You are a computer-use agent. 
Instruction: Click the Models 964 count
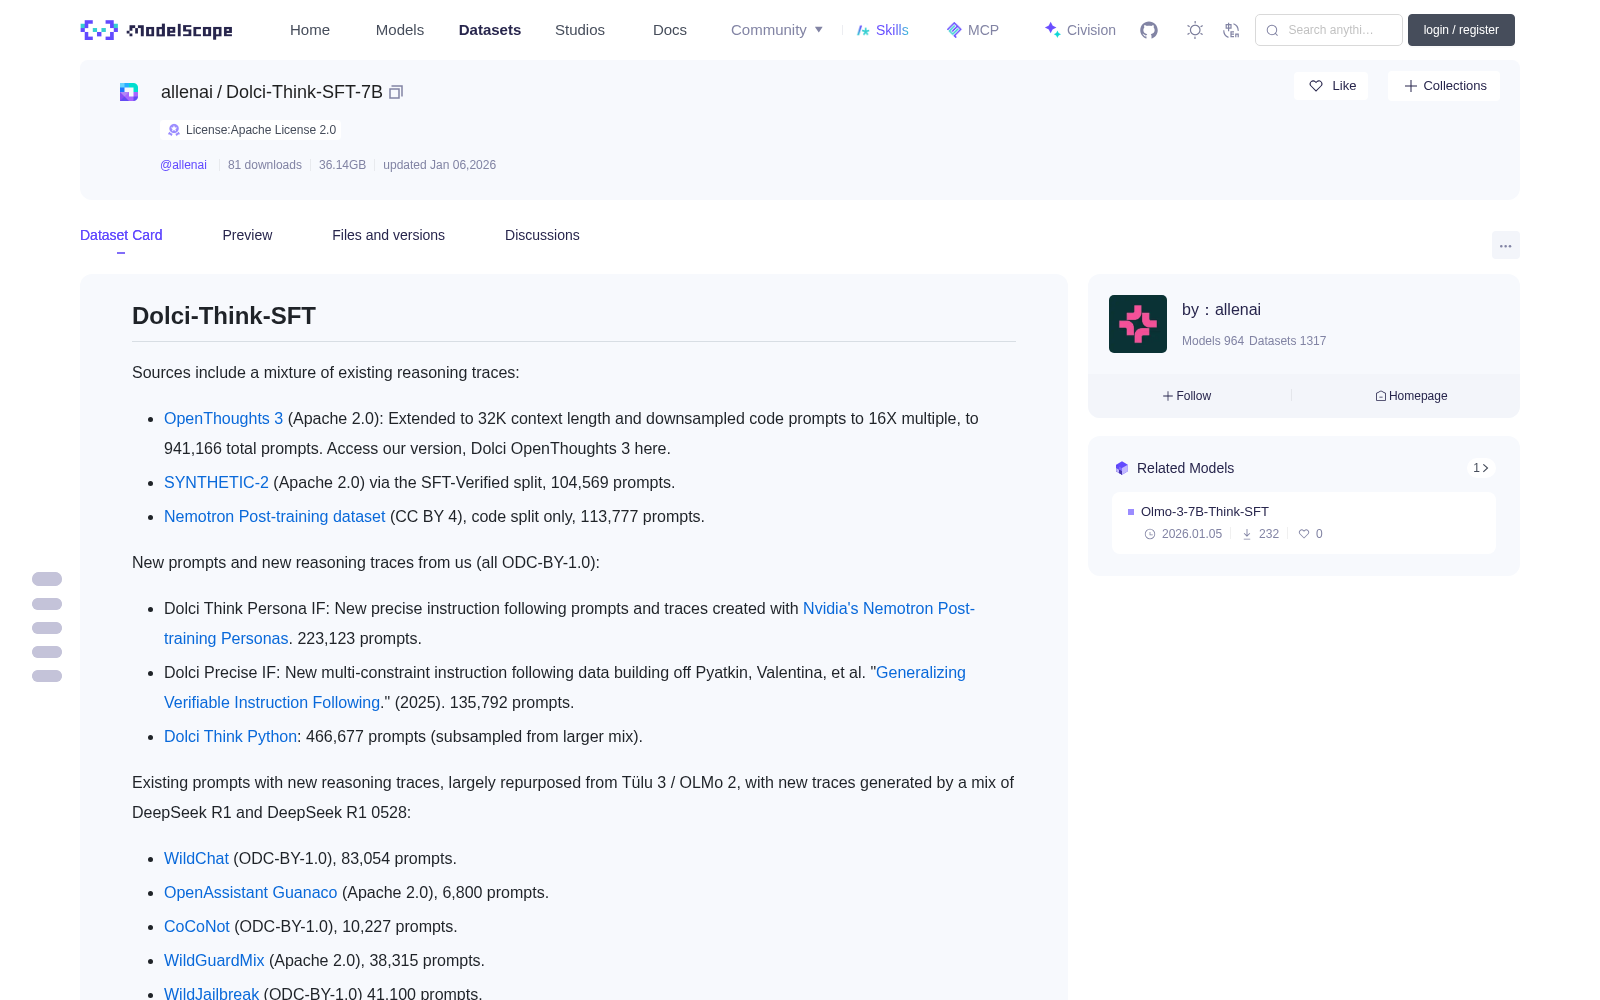point(1213,341)
